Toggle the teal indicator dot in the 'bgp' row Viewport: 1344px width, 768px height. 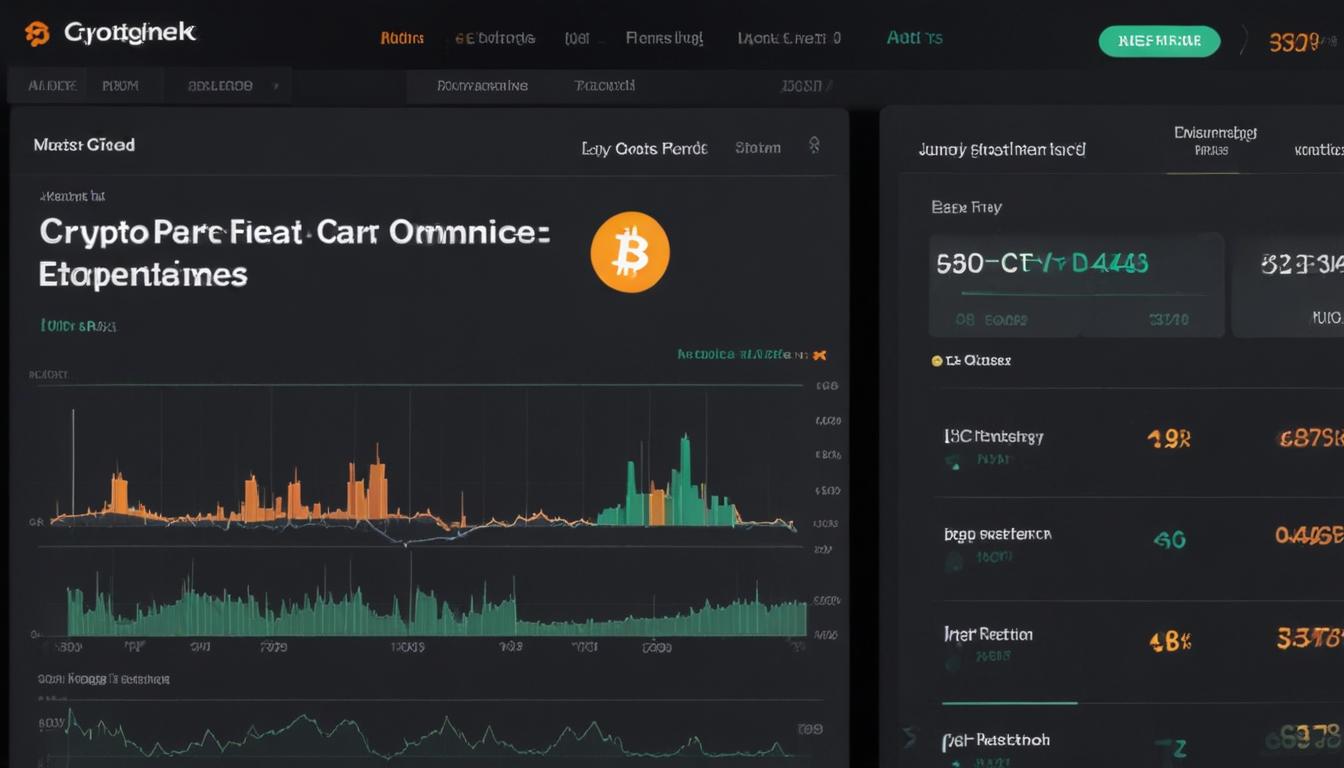coord(953,560)
